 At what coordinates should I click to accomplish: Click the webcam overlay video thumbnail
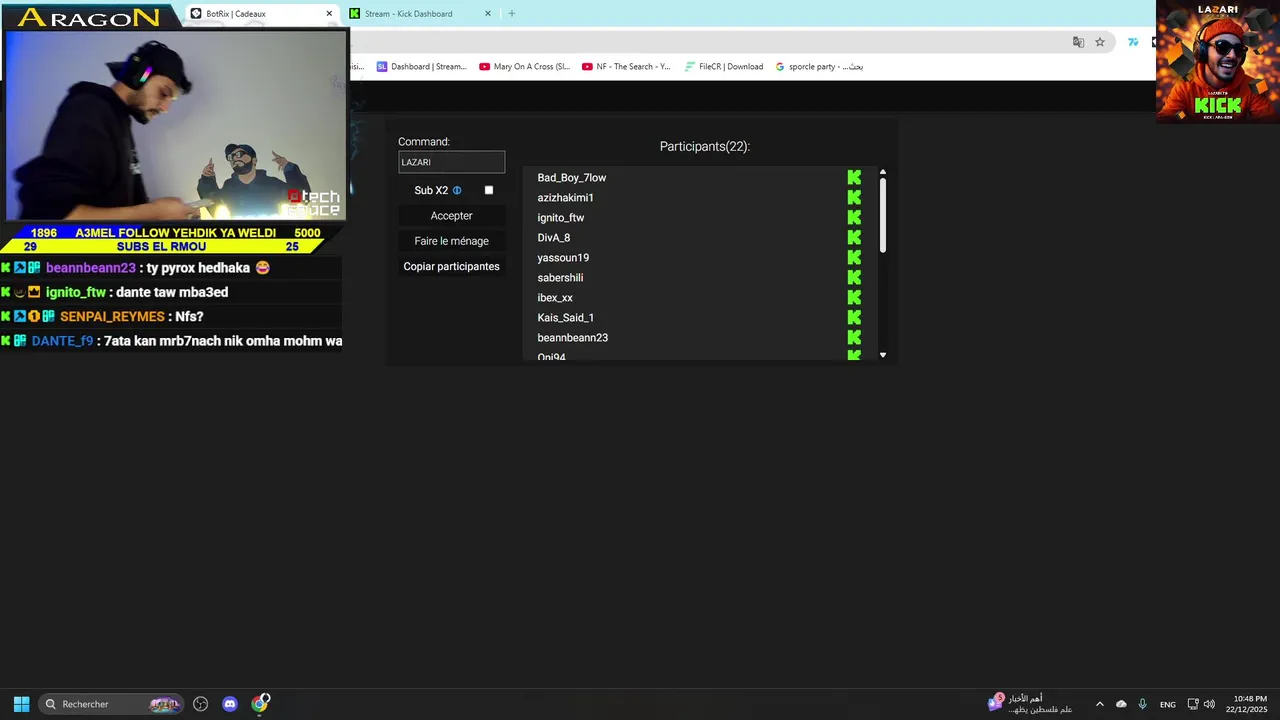point(176,126)
